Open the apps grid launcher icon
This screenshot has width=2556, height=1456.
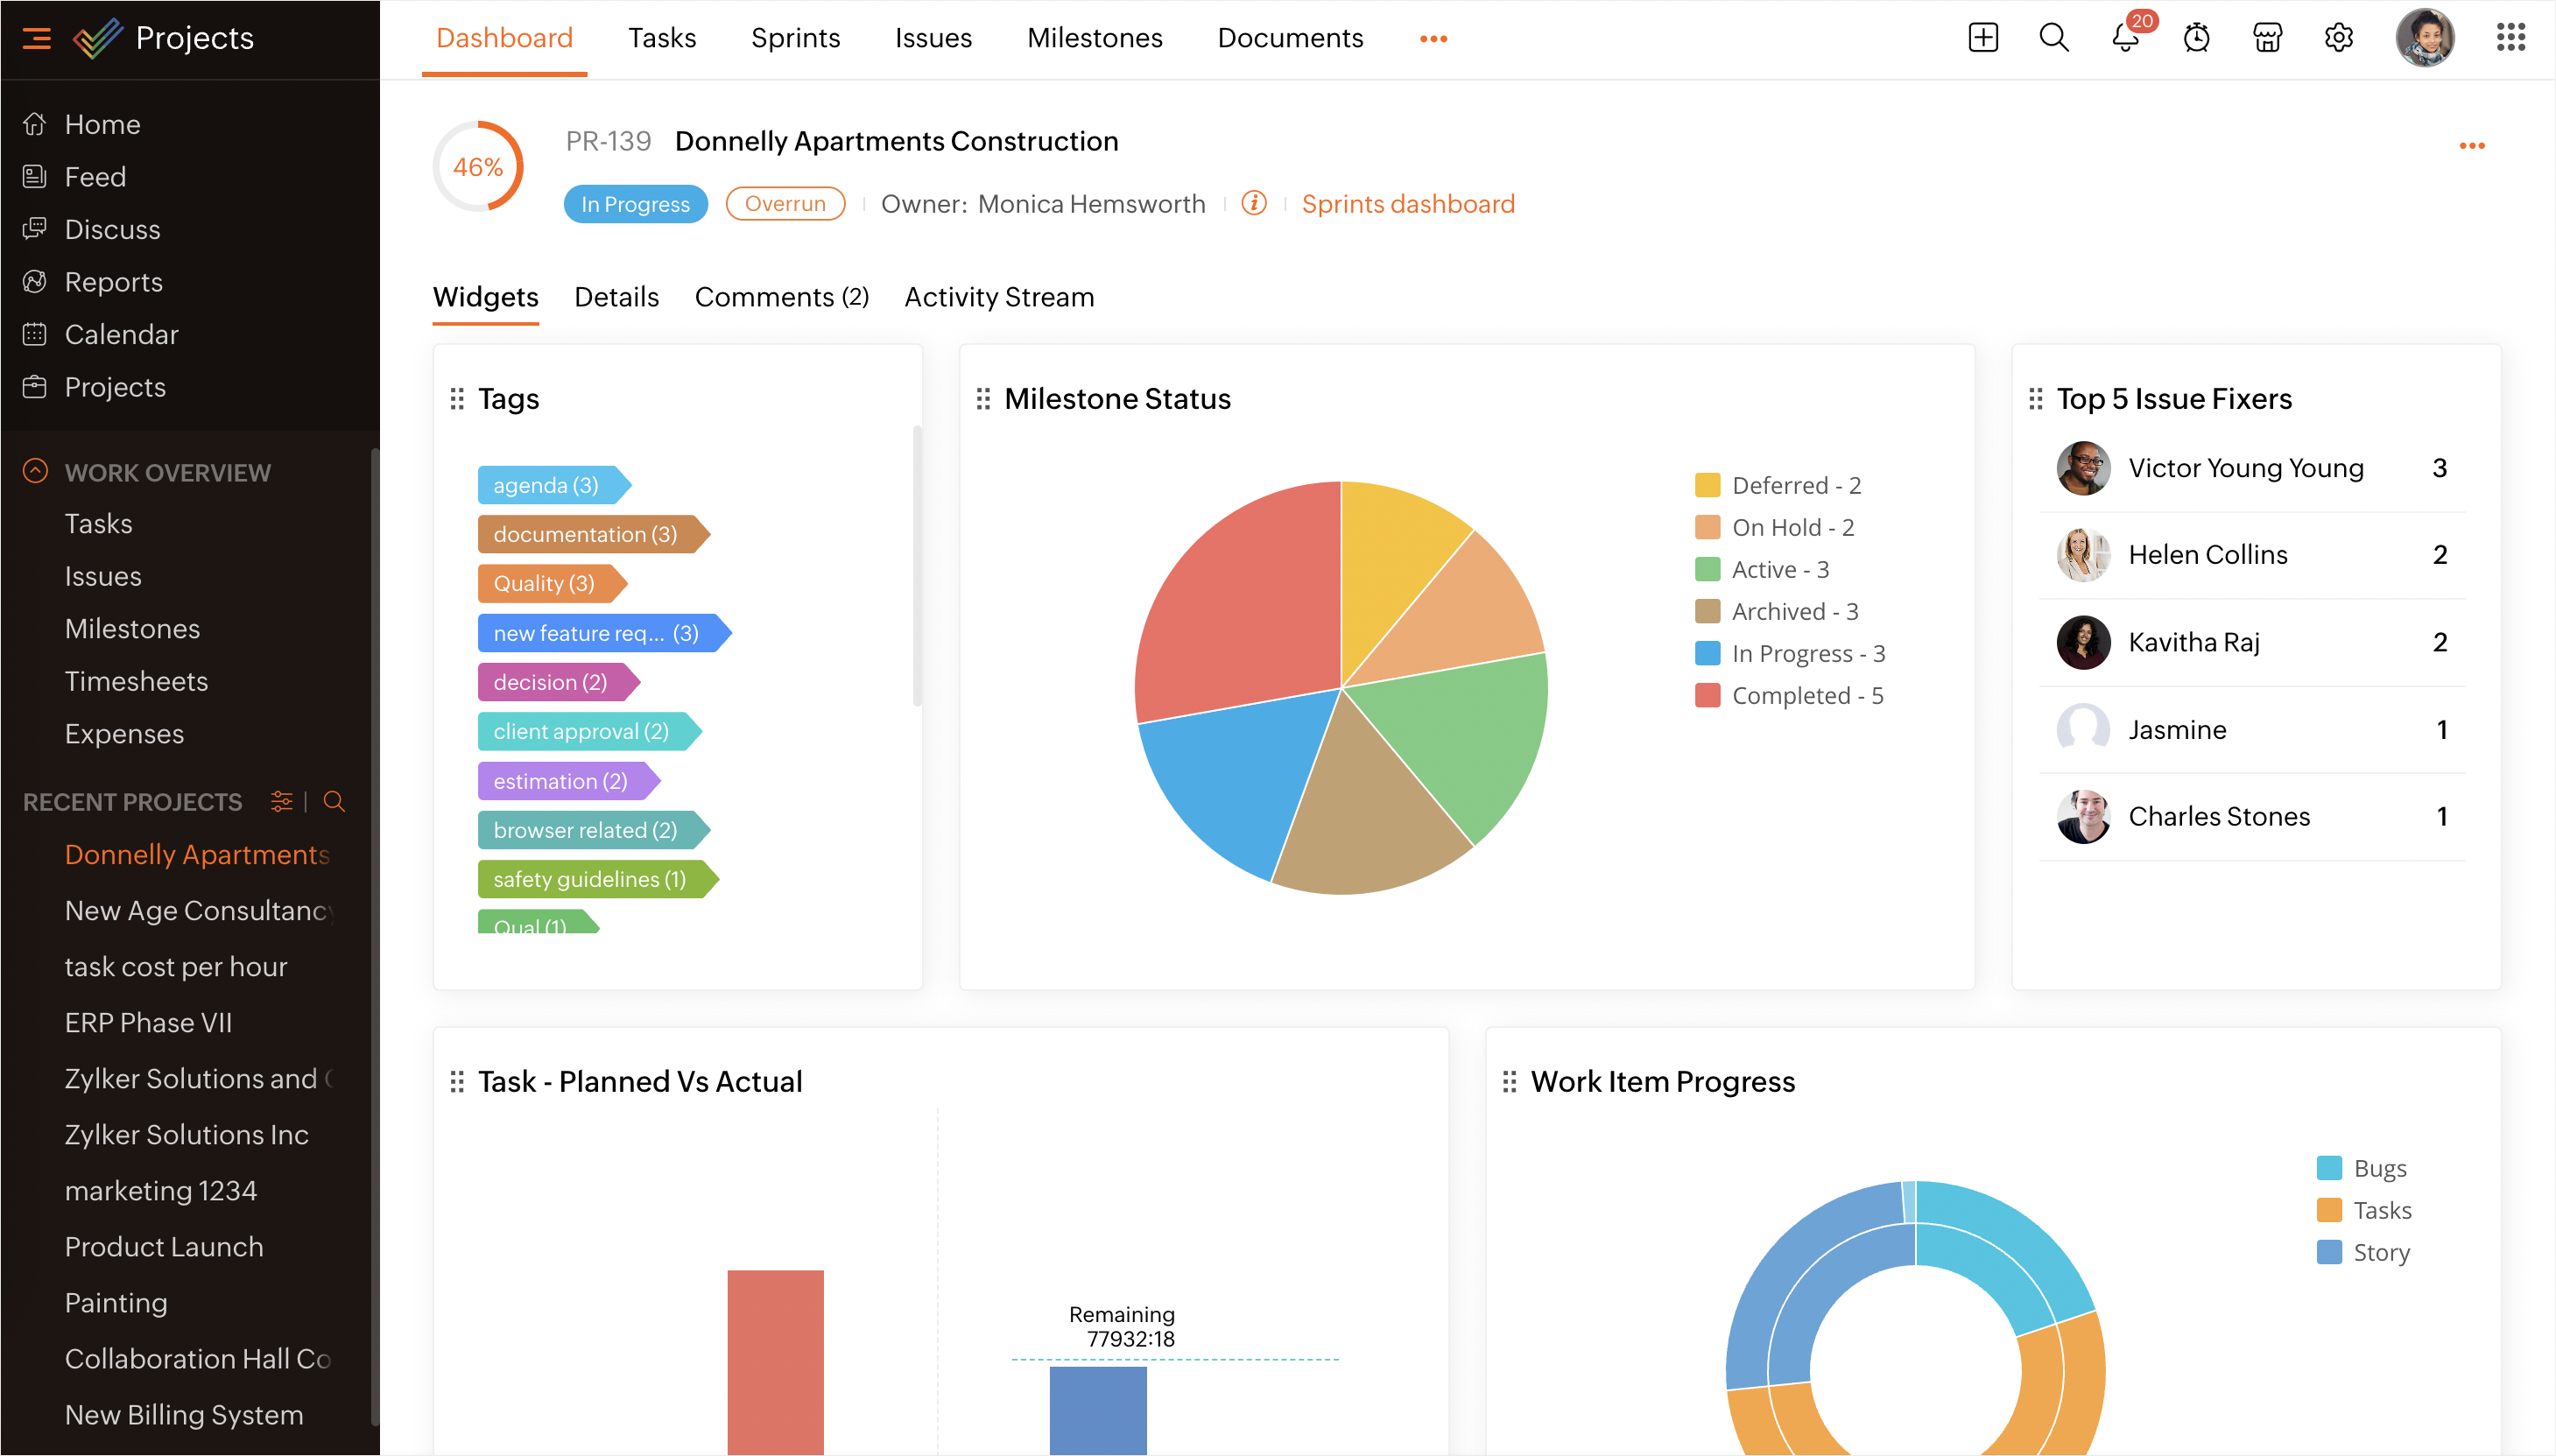2510,38
